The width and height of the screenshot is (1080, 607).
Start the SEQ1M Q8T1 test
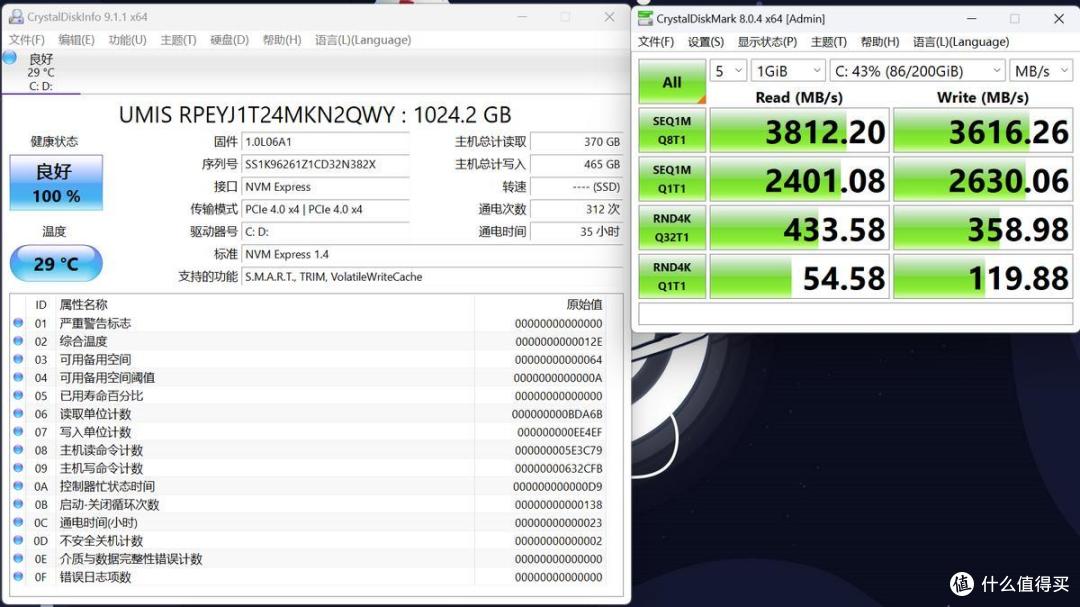[x=672, y=130]
